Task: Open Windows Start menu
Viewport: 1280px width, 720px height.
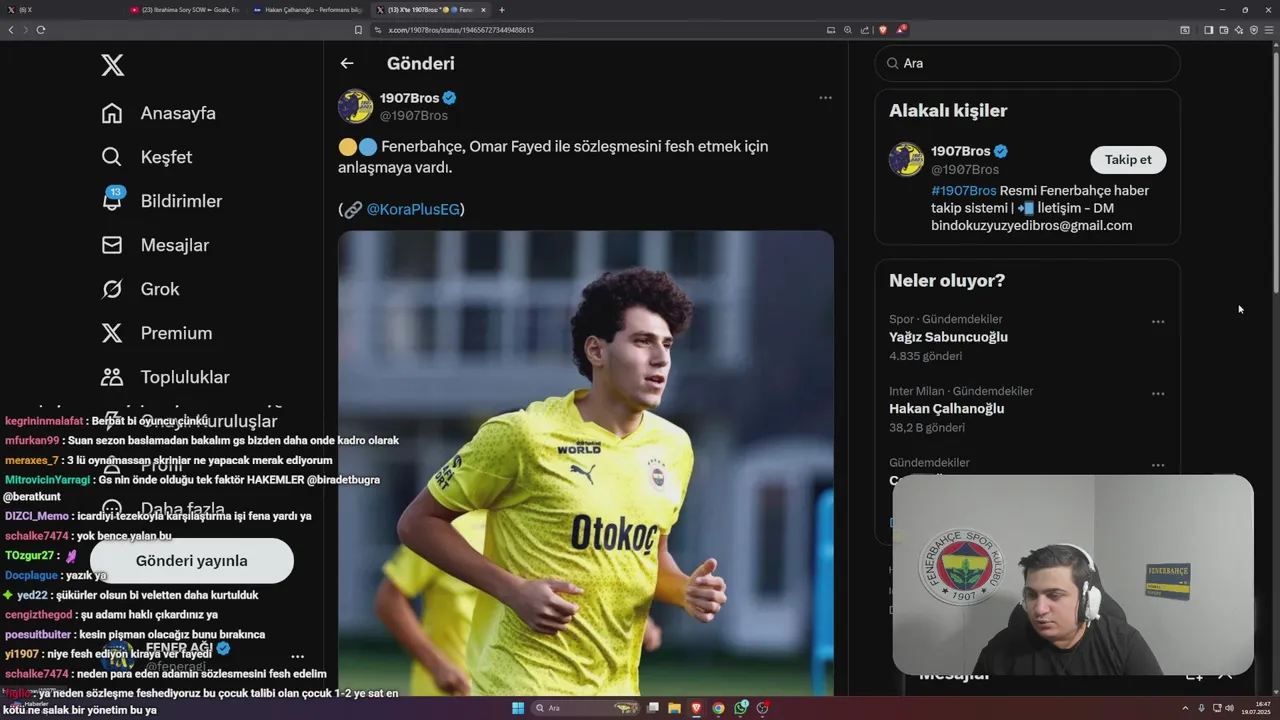Action: click(518, 708)
